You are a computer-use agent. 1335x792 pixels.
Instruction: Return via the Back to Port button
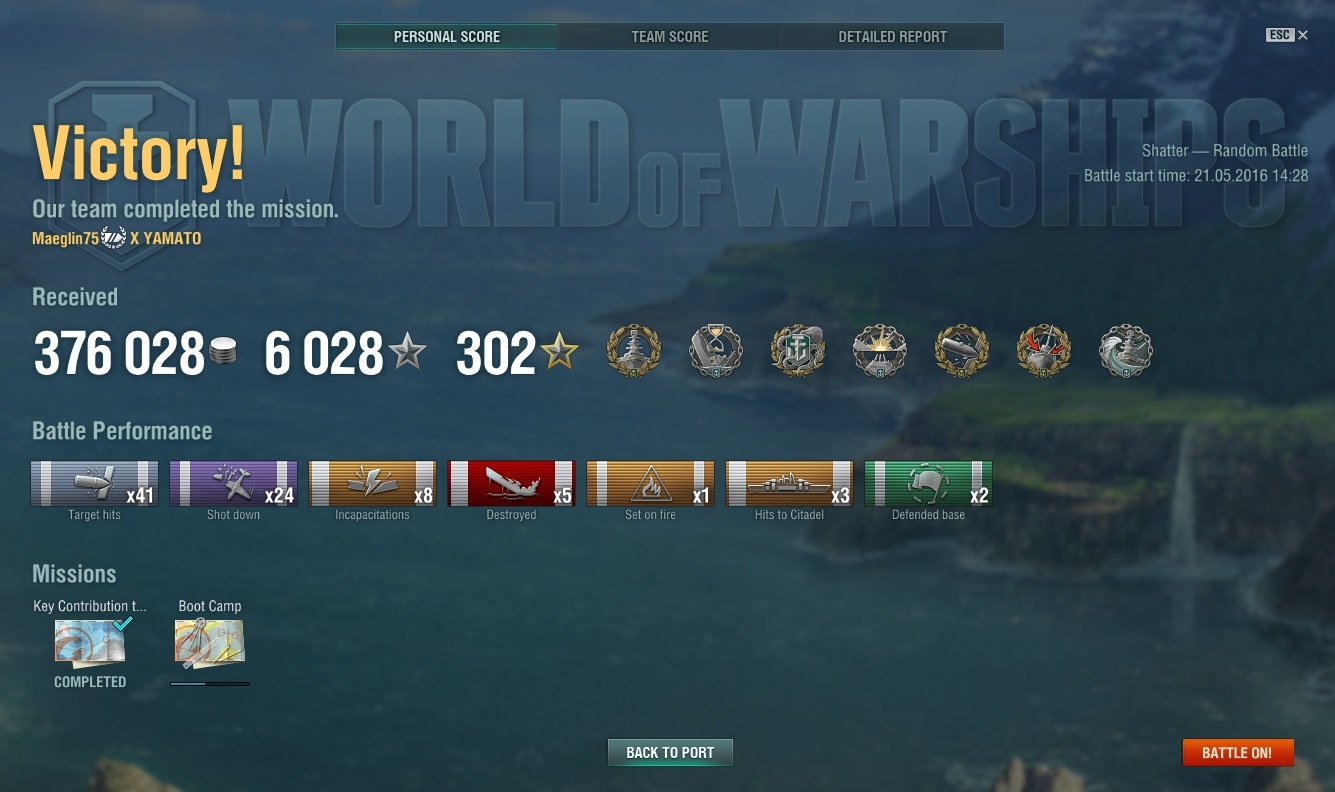[670, 753]
